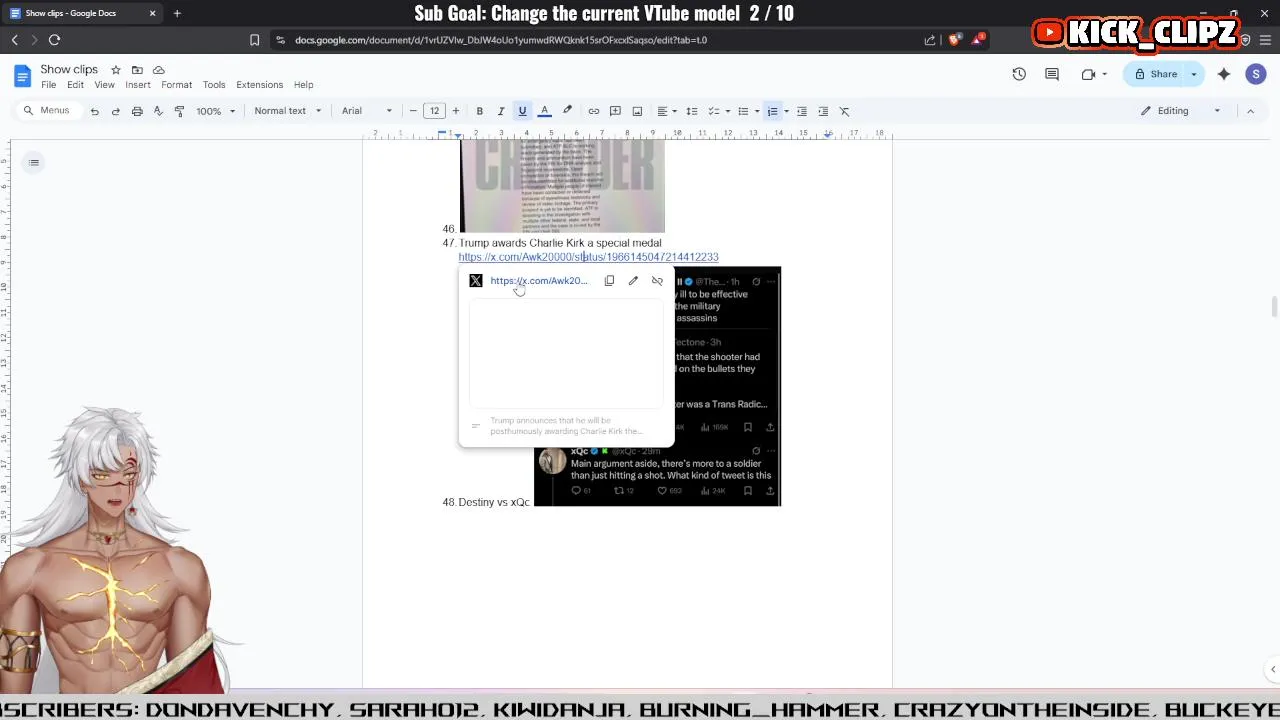Open the text color picker
The height and width of the screenshot is (720, 1280).
point(545,111)
